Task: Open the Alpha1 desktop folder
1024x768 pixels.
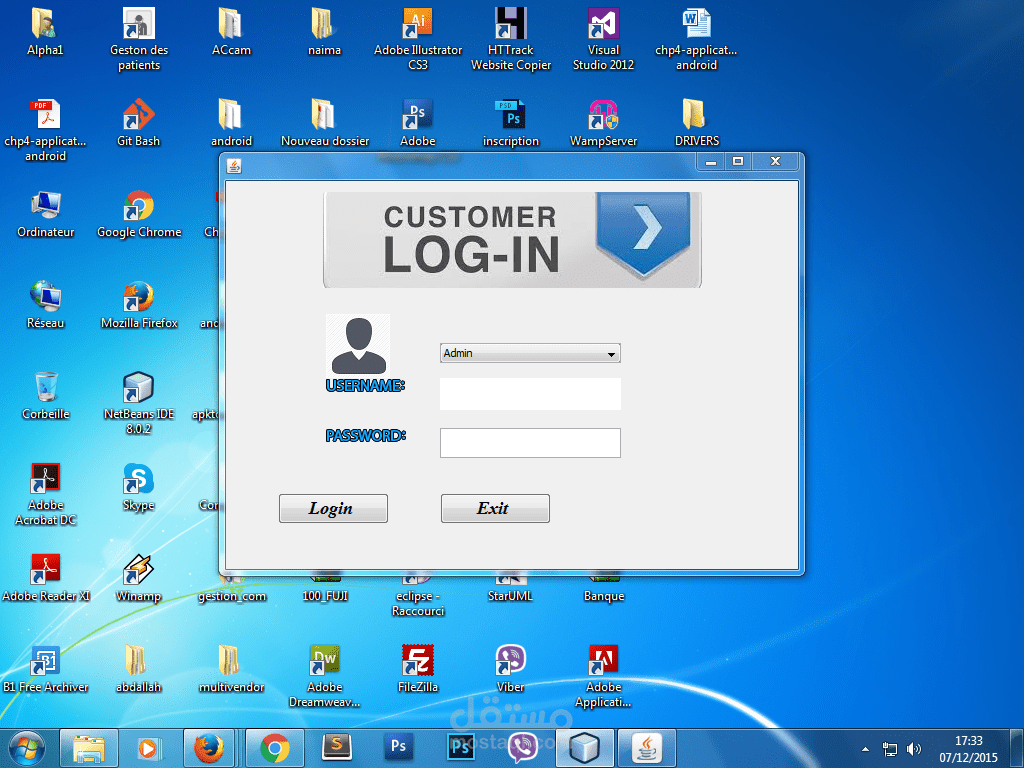Action: pyautogui.click(x=45, y=31)
